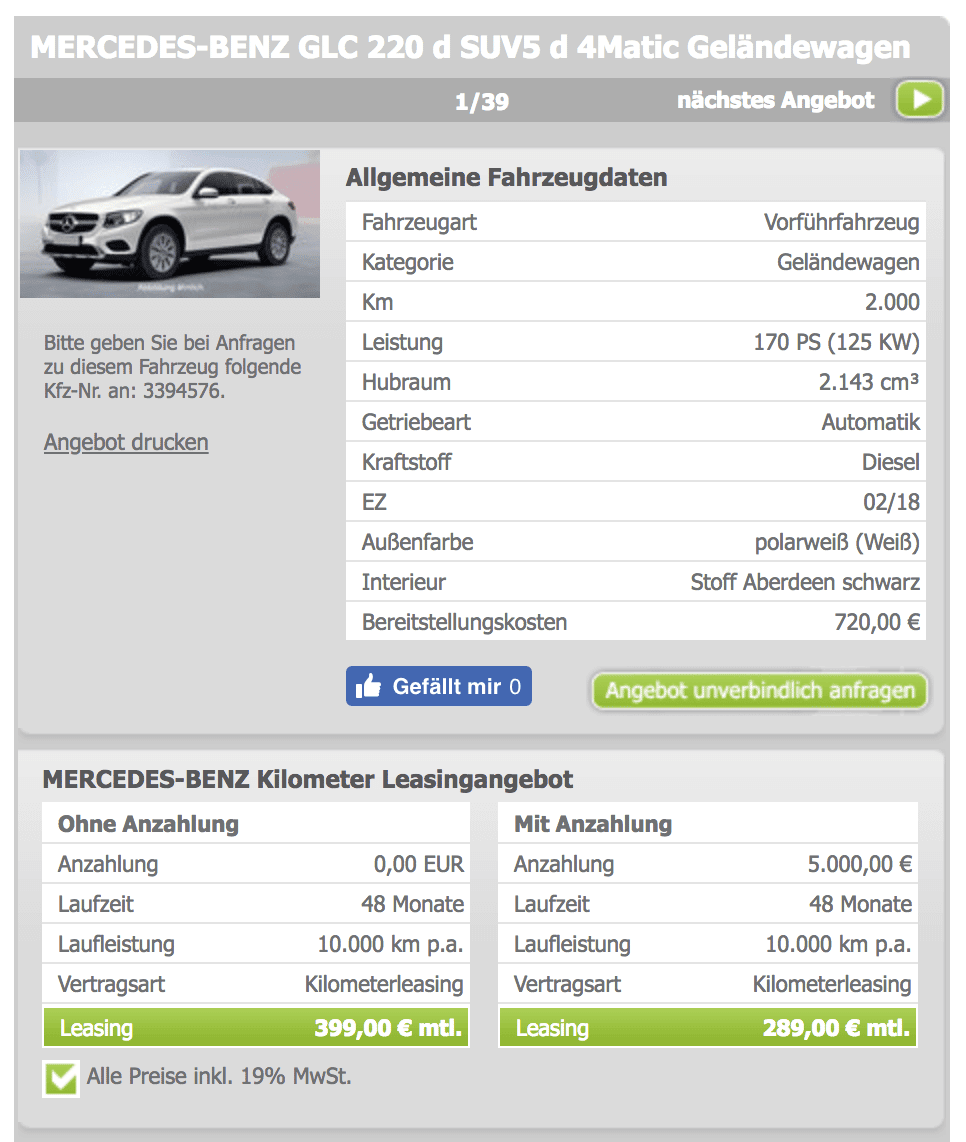Click '10.000 km p.a.' under Ohne Anzahlung
This screenshot has width=966, height=1142.
point(390,945)
